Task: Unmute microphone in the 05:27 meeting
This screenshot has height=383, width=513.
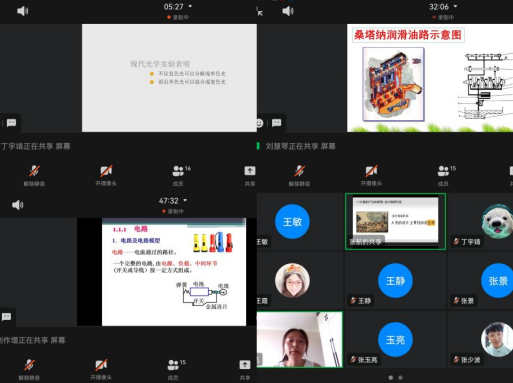Action: 34,176
